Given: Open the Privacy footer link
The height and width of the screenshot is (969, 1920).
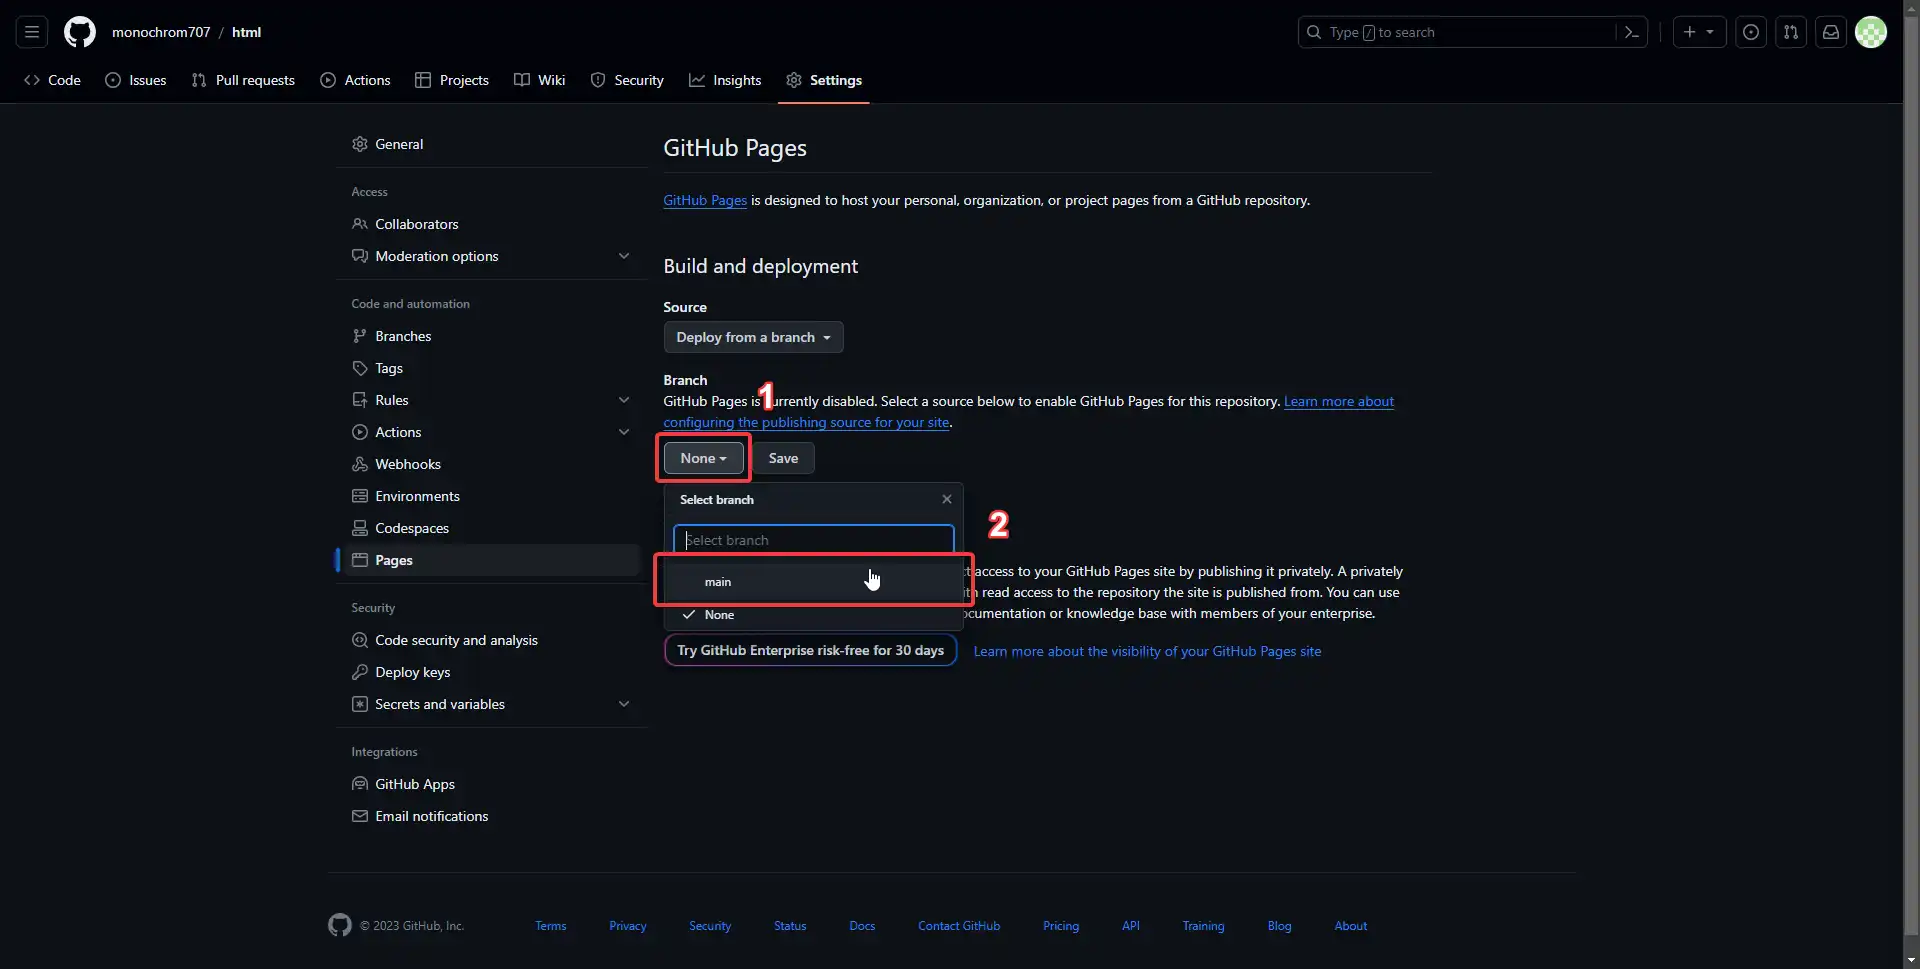Looking at the screenshot, I should pyautogui.click(x=628, y=926).
